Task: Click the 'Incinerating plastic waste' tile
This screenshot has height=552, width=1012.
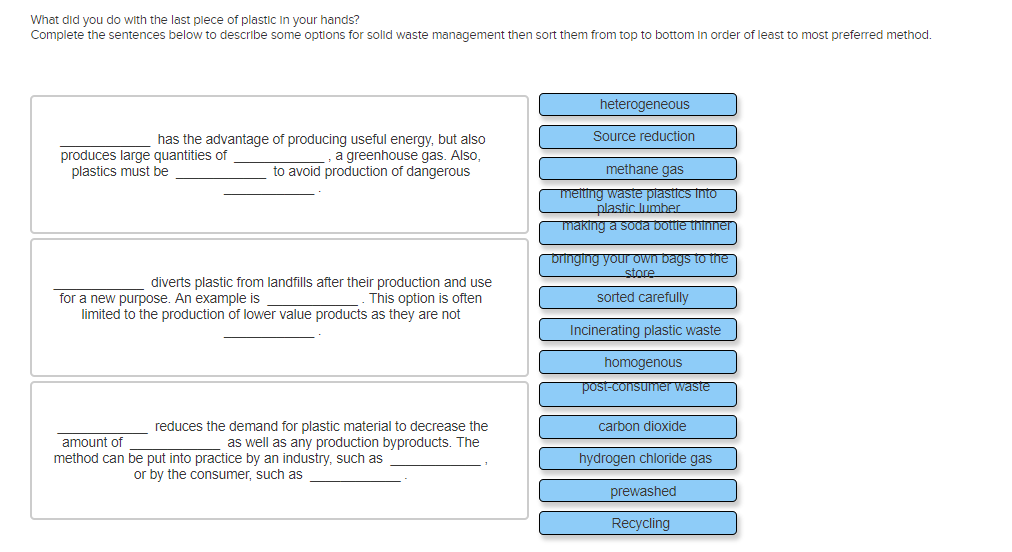Action: tap(638, 330)
